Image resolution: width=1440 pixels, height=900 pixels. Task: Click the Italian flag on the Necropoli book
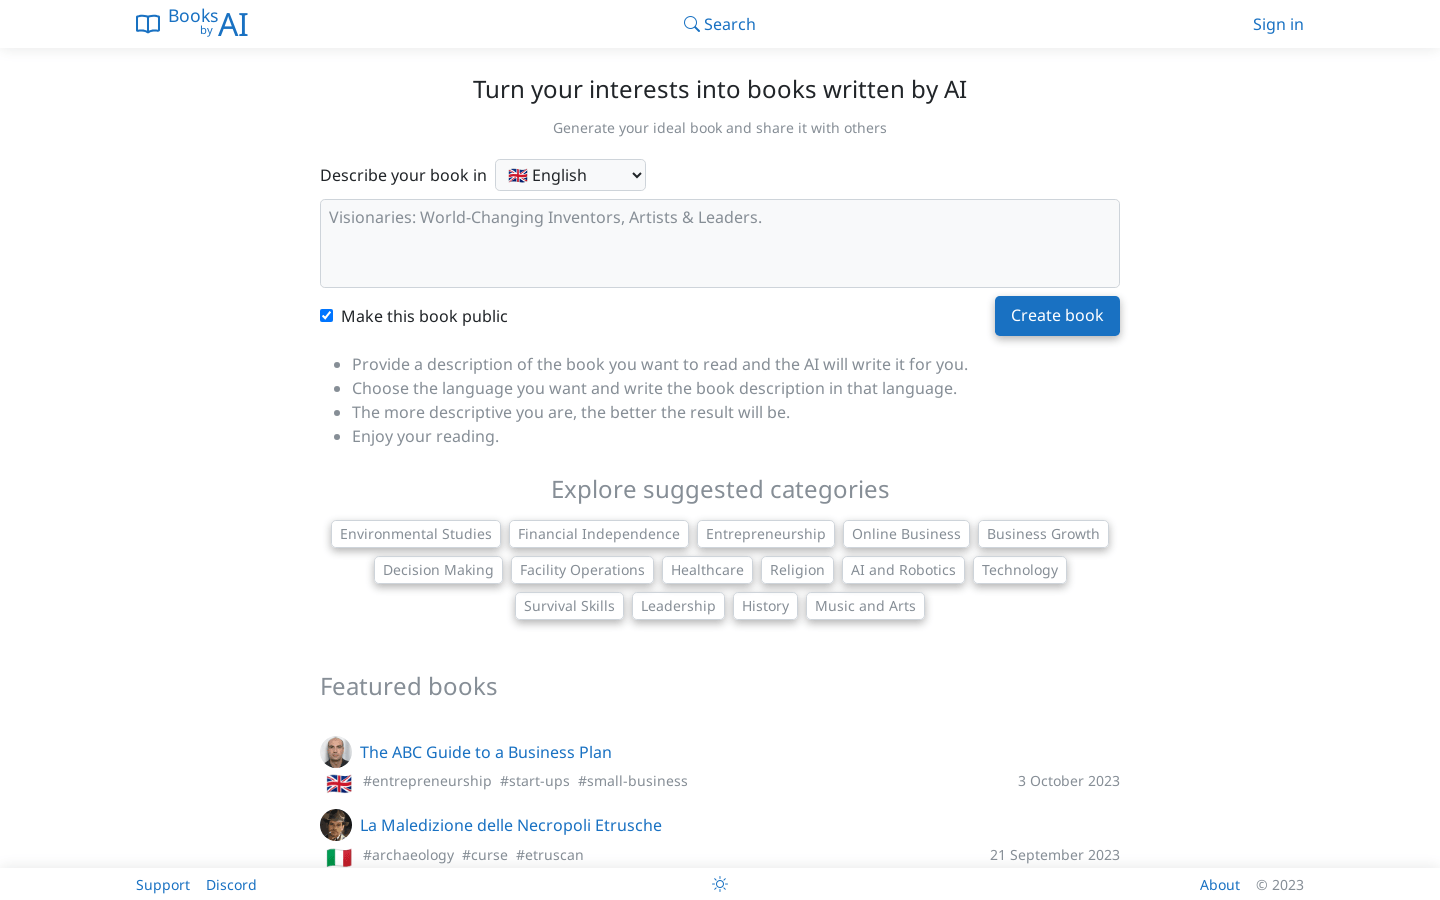point(339,857)
